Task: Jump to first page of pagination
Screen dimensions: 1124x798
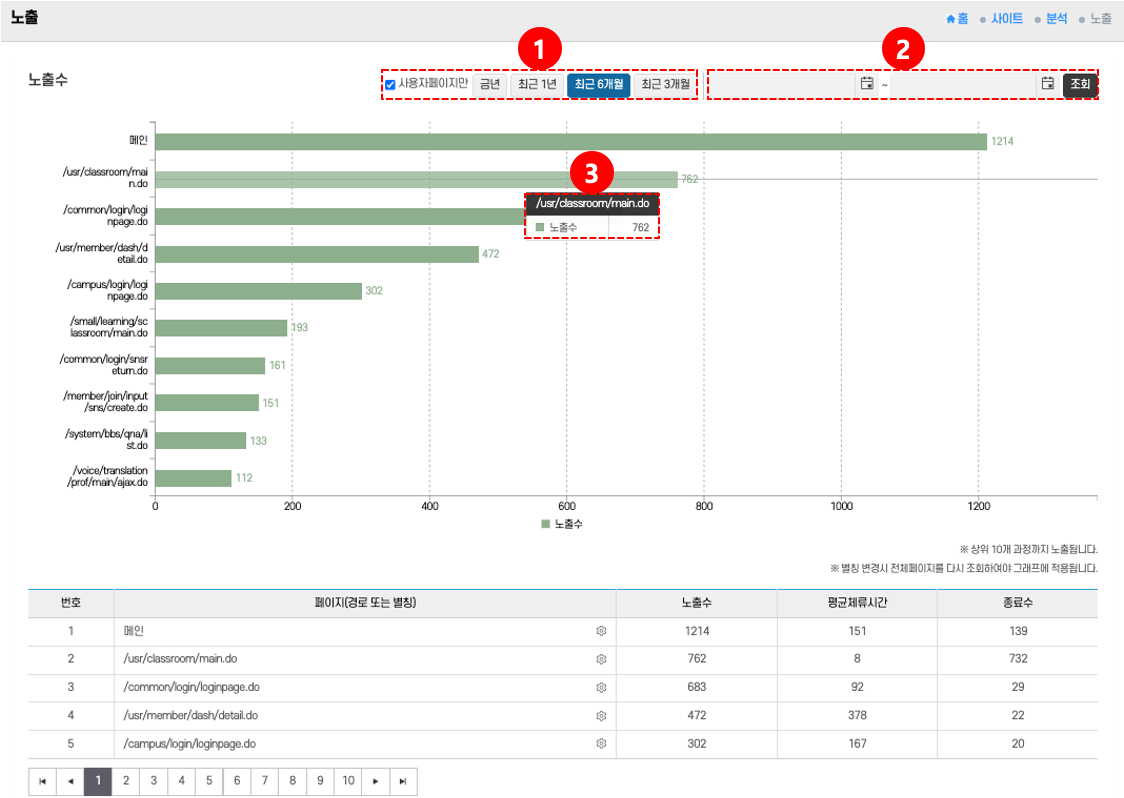Action: coord(42,782)
